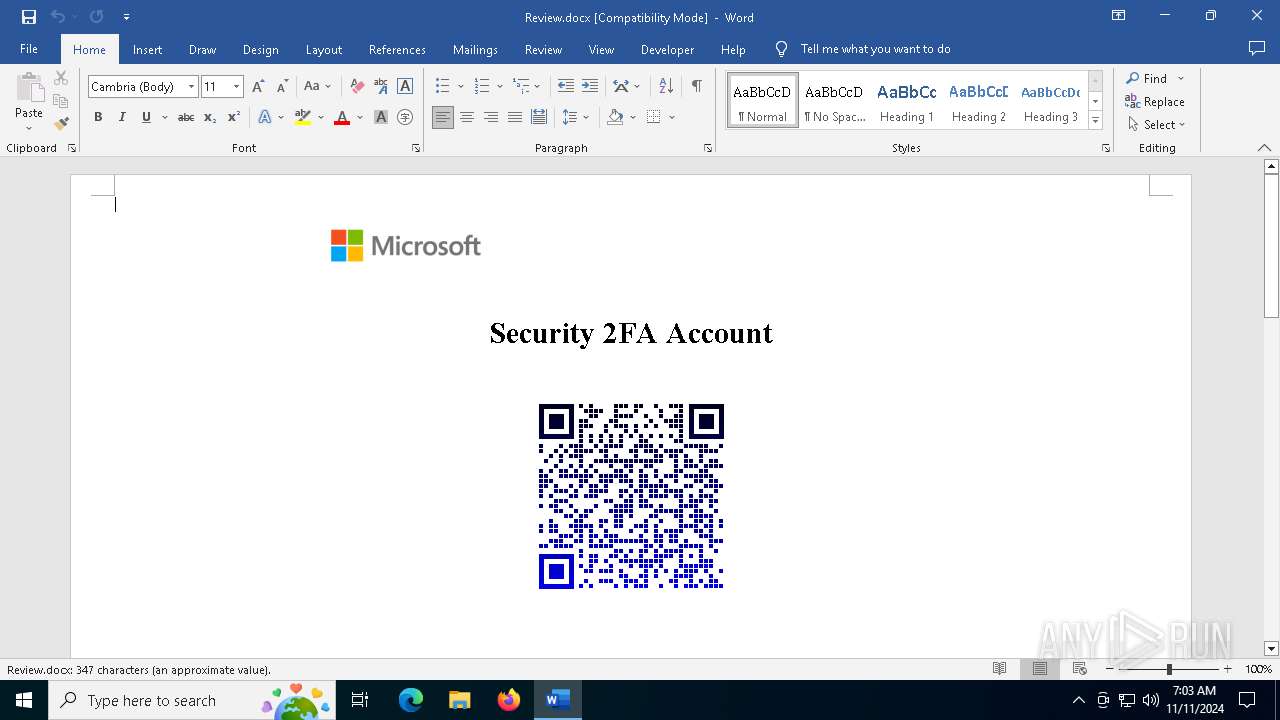Click the Windows search box in taskbar
The image size is (1280, 720).
click(191, 700)
